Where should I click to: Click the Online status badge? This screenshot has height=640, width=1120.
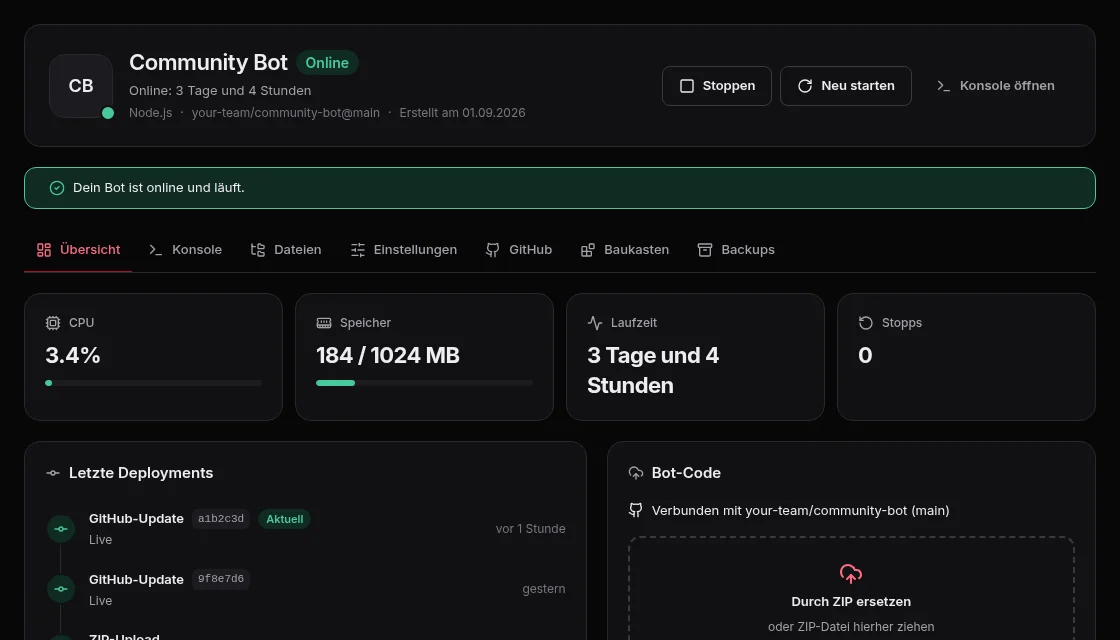tap(327, 63)
